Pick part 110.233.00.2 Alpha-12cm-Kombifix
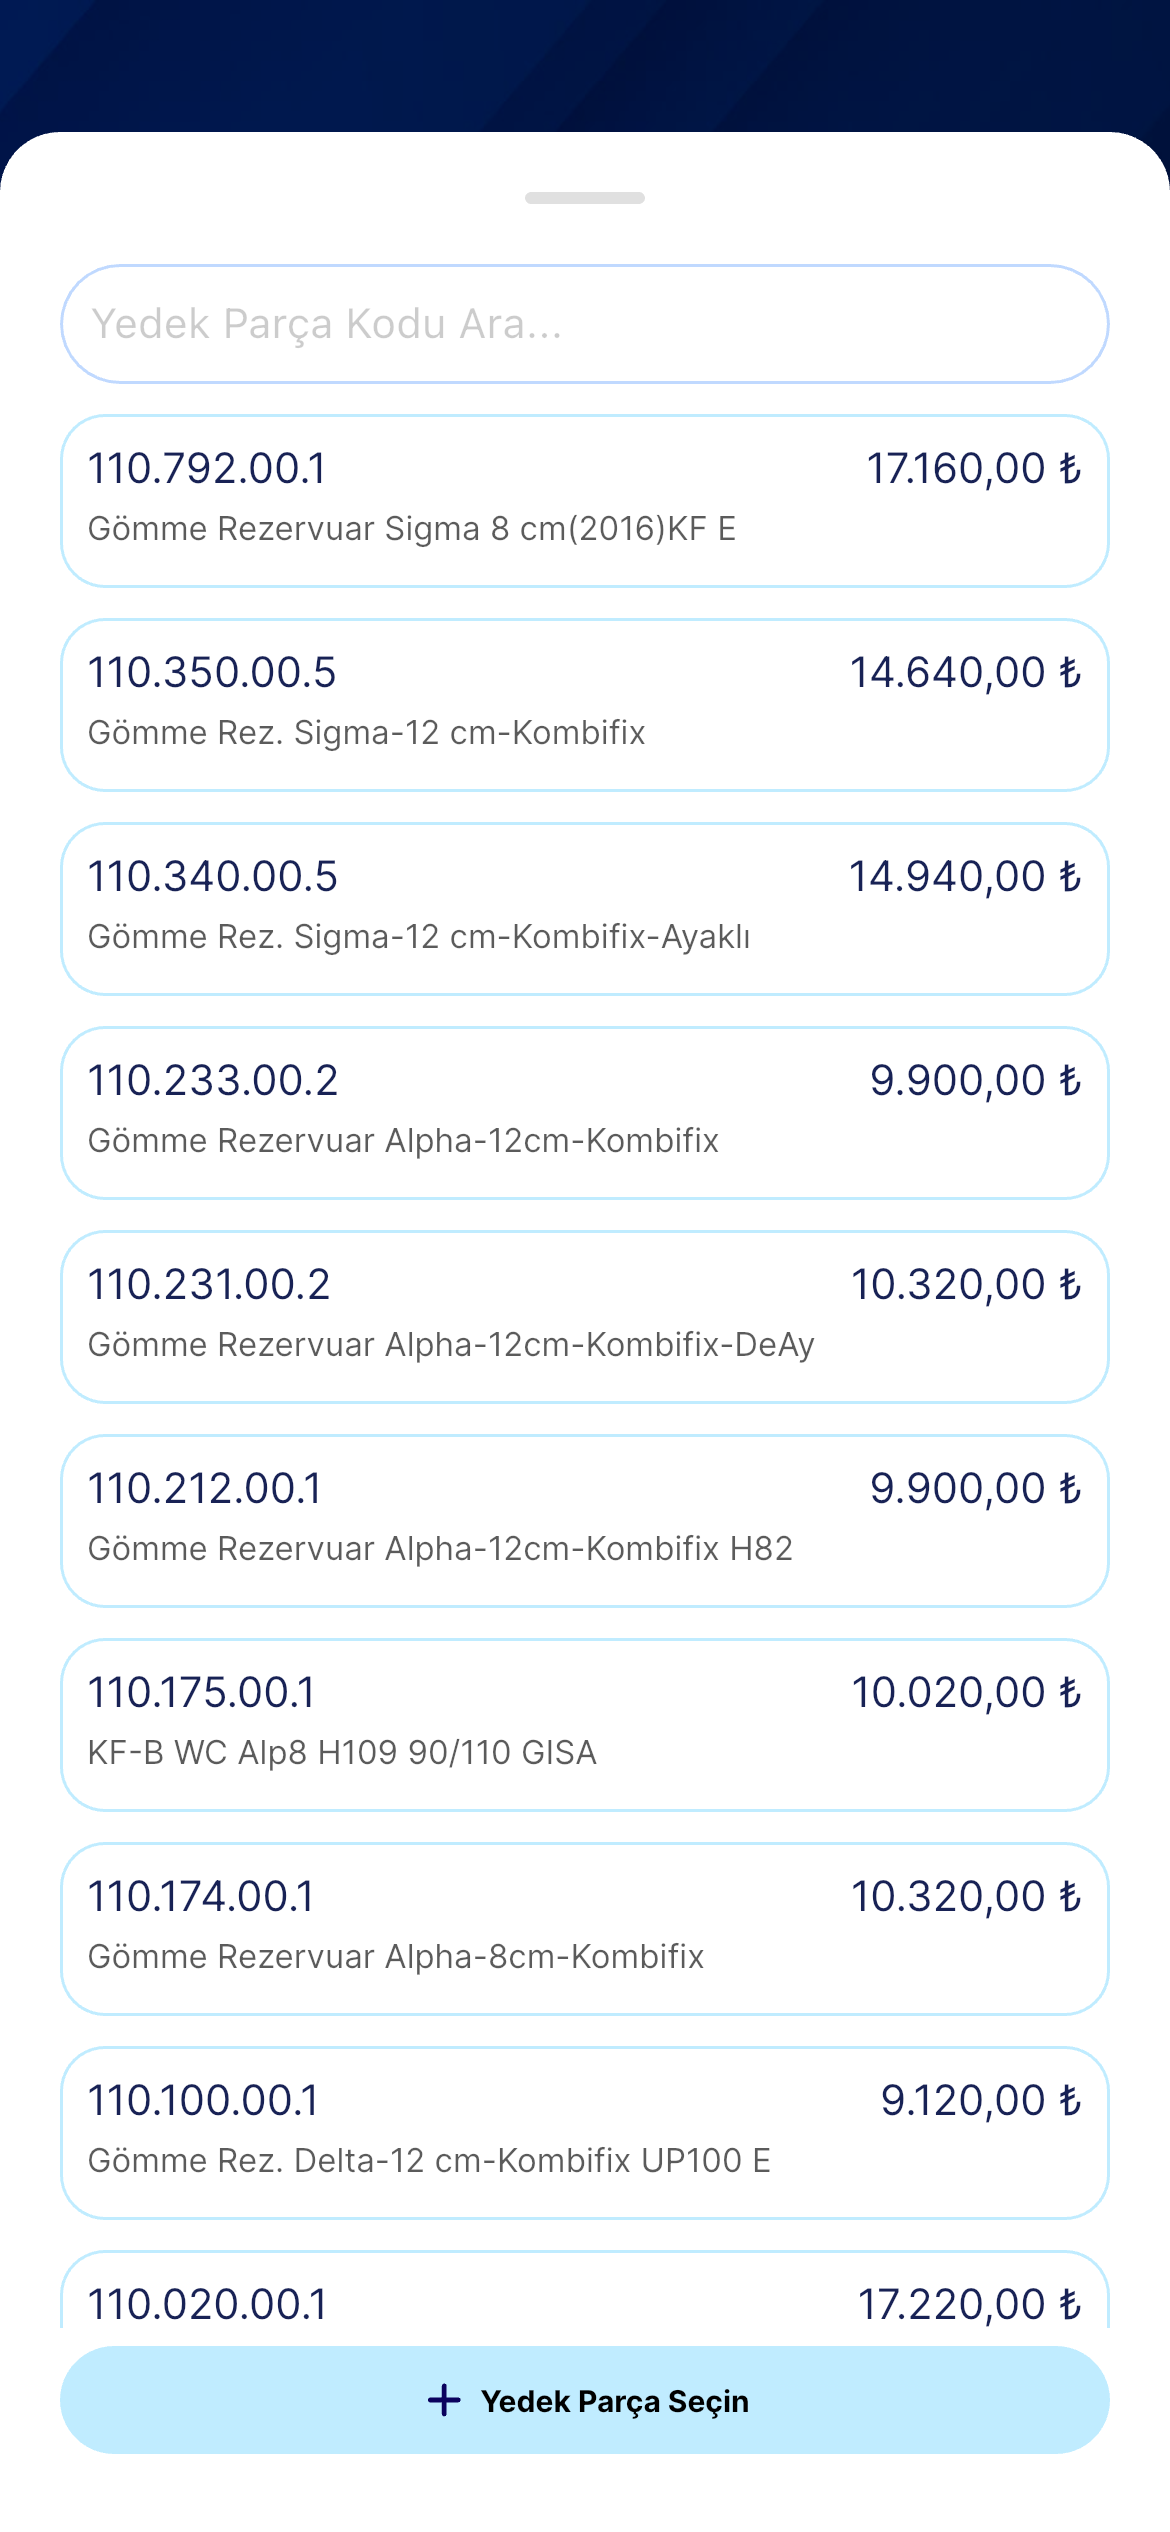1170x2532 pixels. (x=585, y=1113)
